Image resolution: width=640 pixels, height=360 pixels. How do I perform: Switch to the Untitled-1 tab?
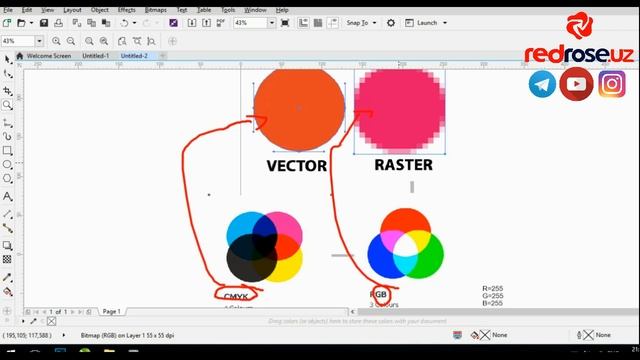(x=96, y=56)
